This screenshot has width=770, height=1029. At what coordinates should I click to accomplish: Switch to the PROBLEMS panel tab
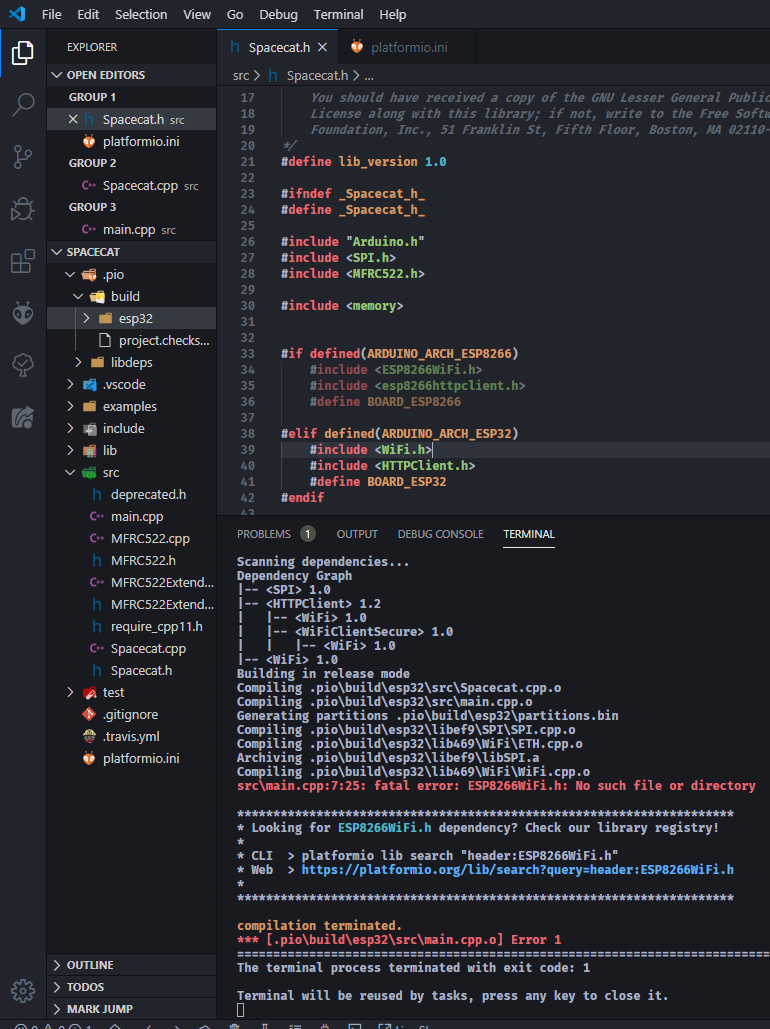264,534
